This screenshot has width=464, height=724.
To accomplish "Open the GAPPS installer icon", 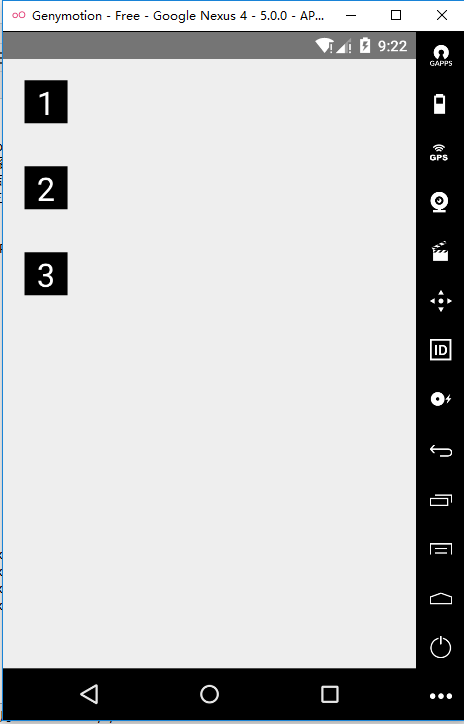I will (x=440, y=56).
